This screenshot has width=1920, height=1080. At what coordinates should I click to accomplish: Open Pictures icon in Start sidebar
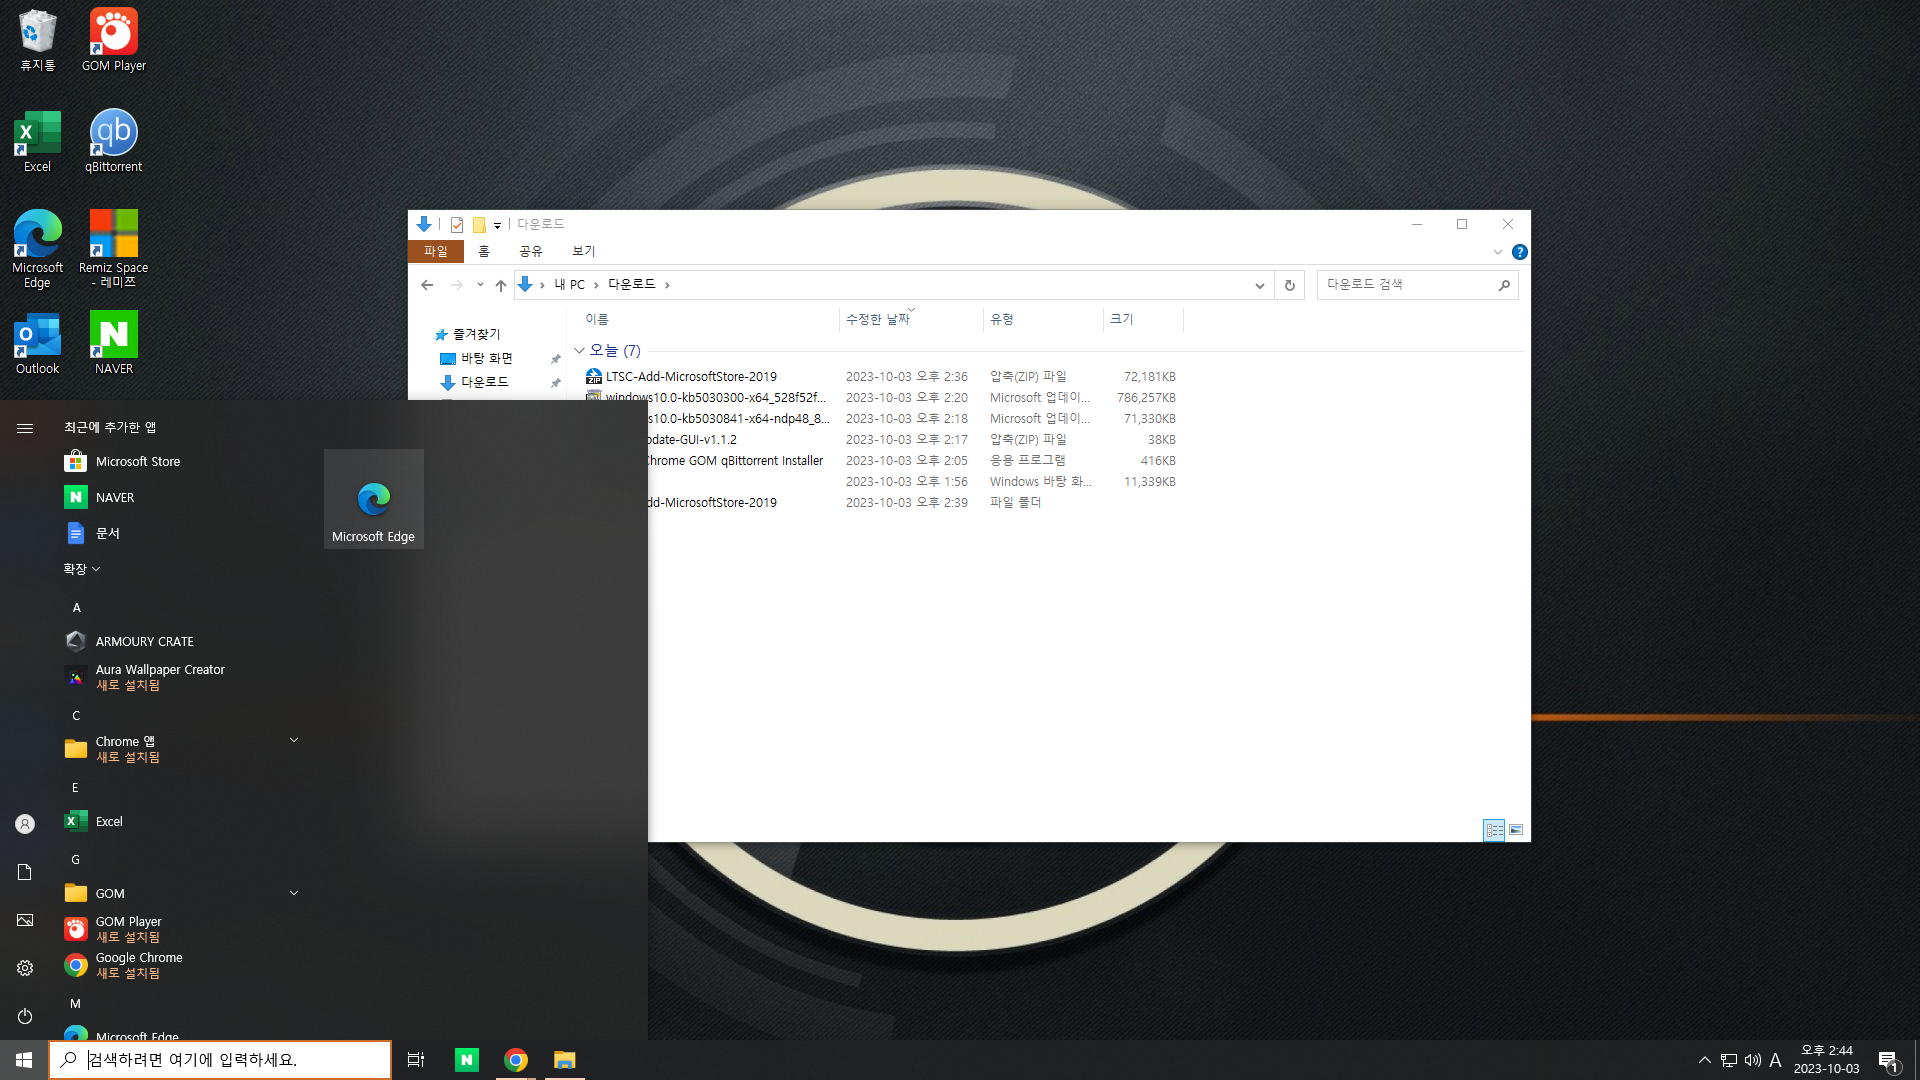(25, 920)
